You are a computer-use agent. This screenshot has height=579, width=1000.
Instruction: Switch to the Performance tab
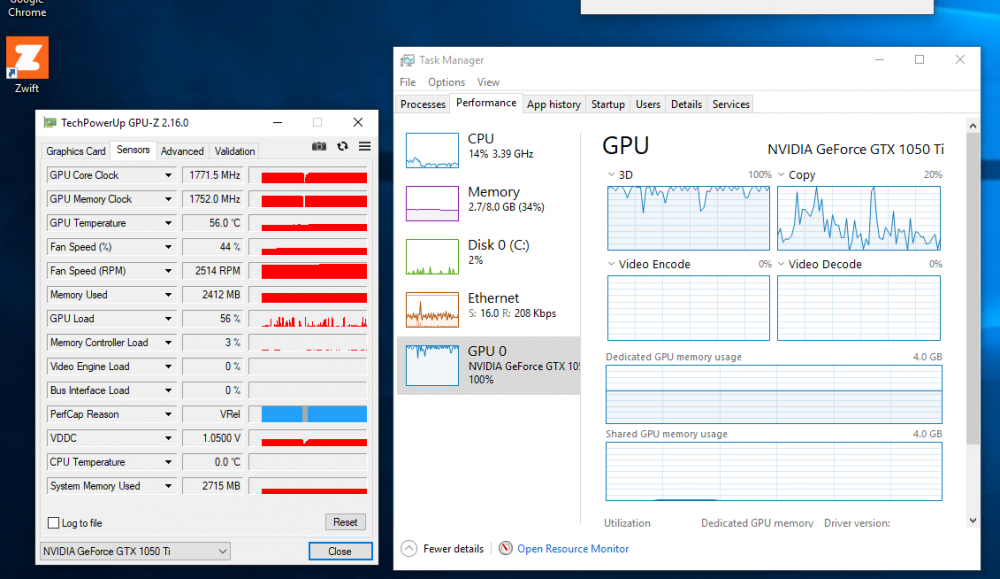point(486,103)
